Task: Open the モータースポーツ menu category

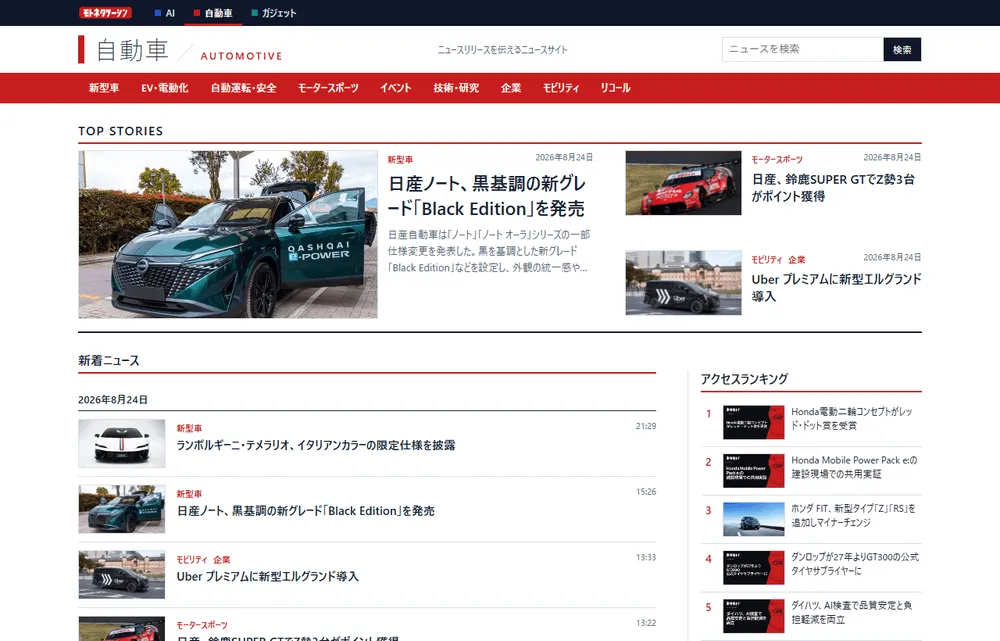Action: click(328, 88)
